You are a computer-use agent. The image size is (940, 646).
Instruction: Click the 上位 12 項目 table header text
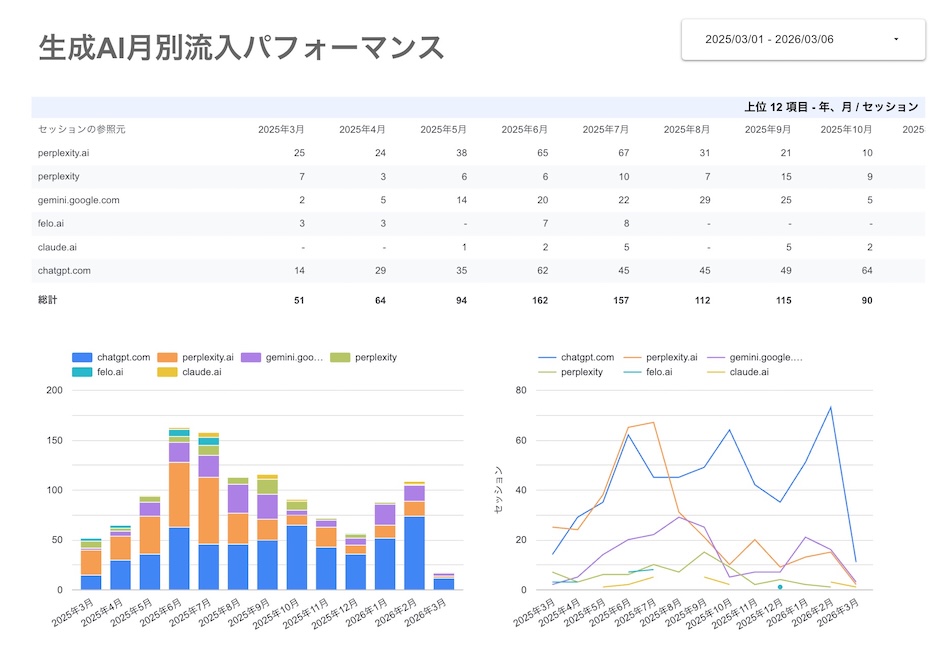(x=831, y=107)
